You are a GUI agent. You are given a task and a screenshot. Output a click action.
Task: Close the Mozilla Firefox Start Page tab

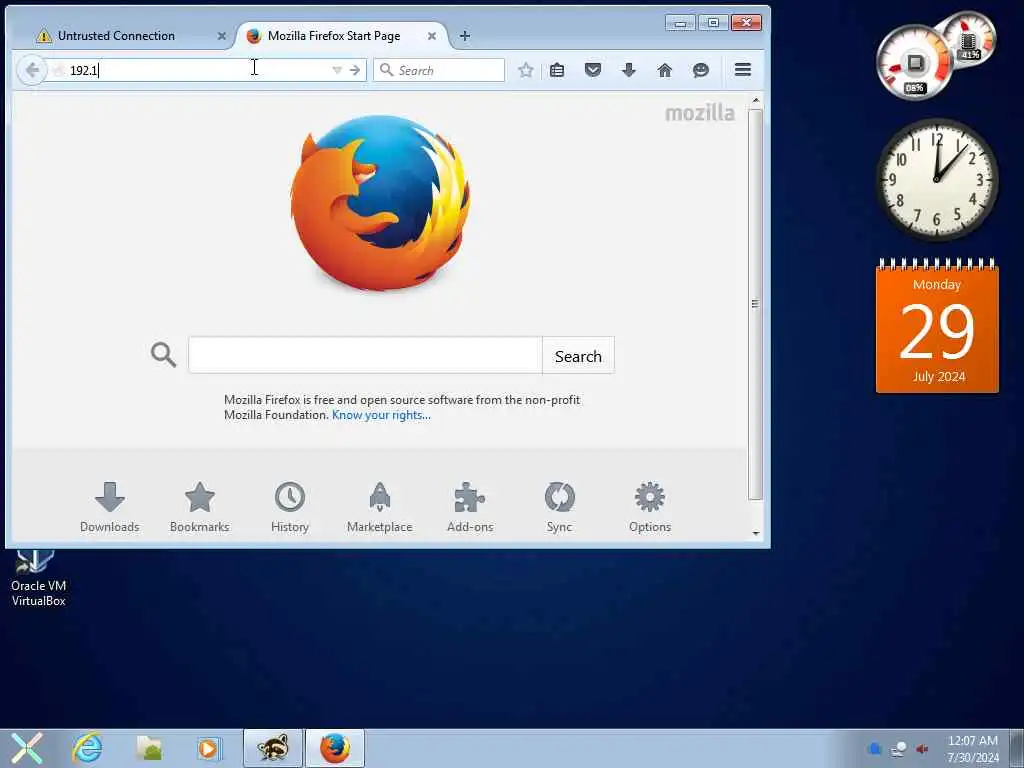(x=432, y=36)
